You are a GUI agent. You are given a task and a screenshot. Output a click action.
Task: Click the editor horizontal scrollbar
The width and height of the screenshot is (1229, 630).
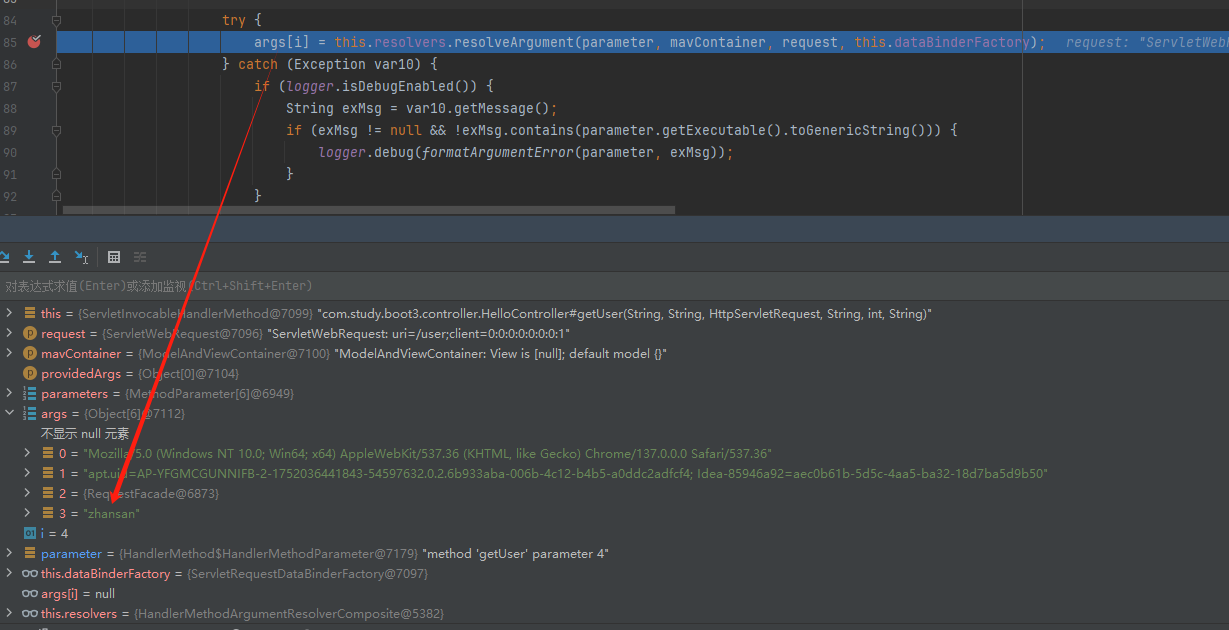point(369,210)
